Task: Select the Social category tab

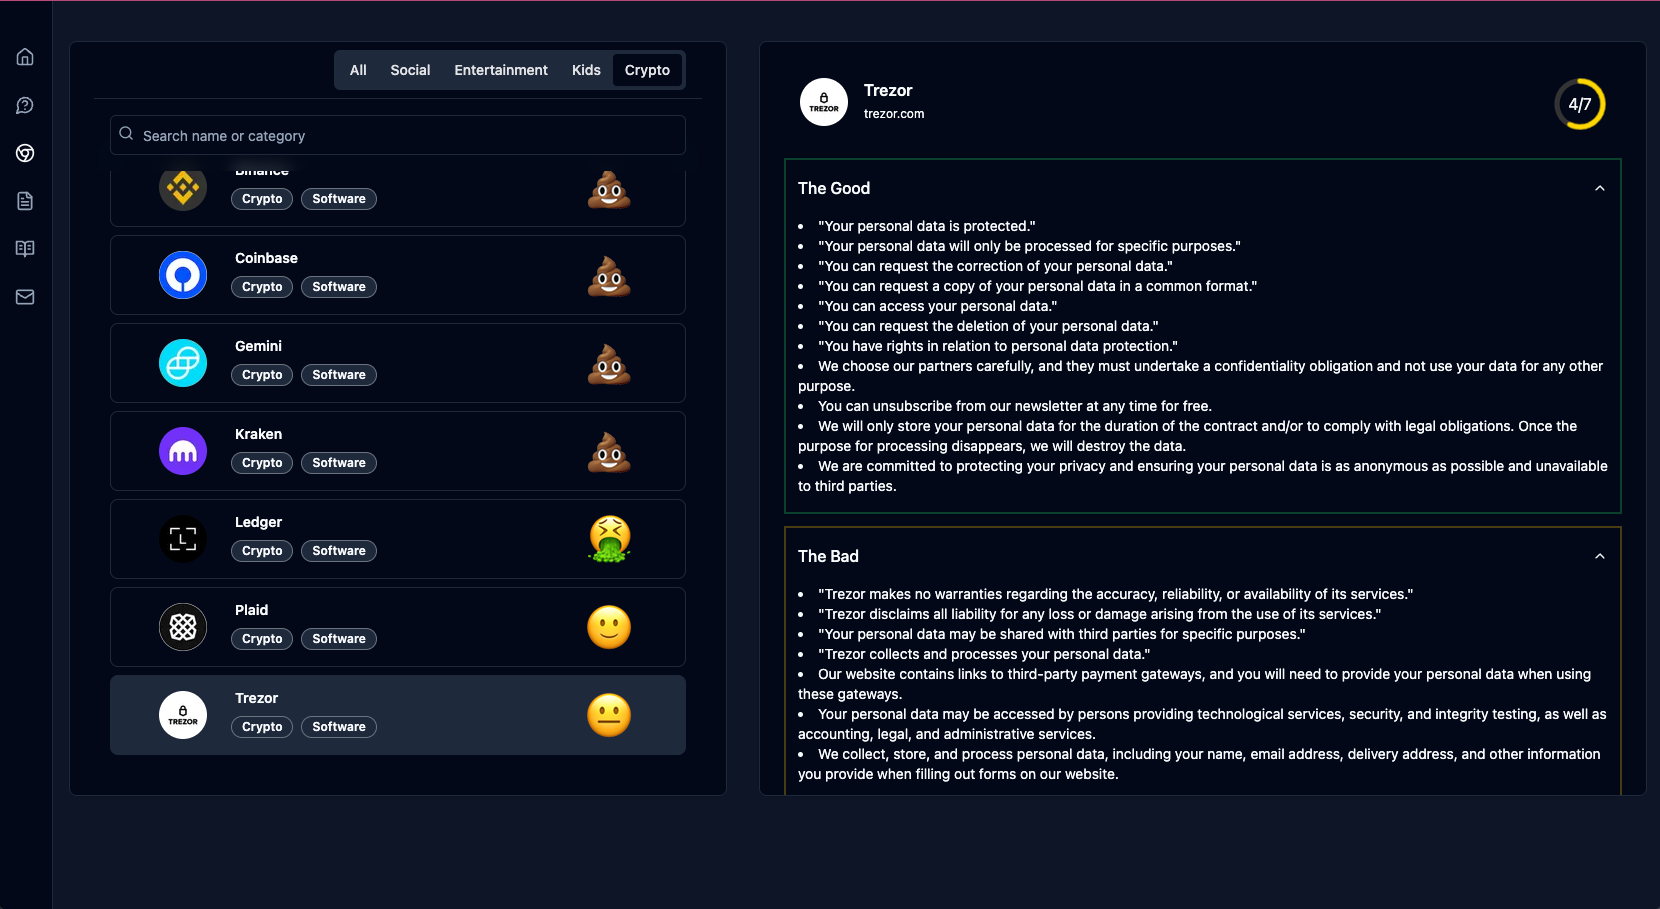Action: [x=410, y=70]
